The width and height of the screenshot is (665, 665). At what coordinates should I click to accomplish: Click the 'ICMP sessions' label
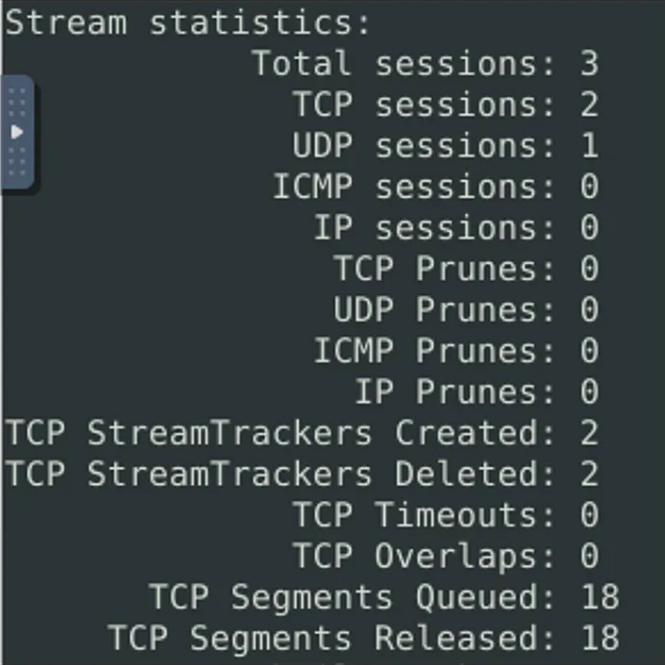(414, 187)
